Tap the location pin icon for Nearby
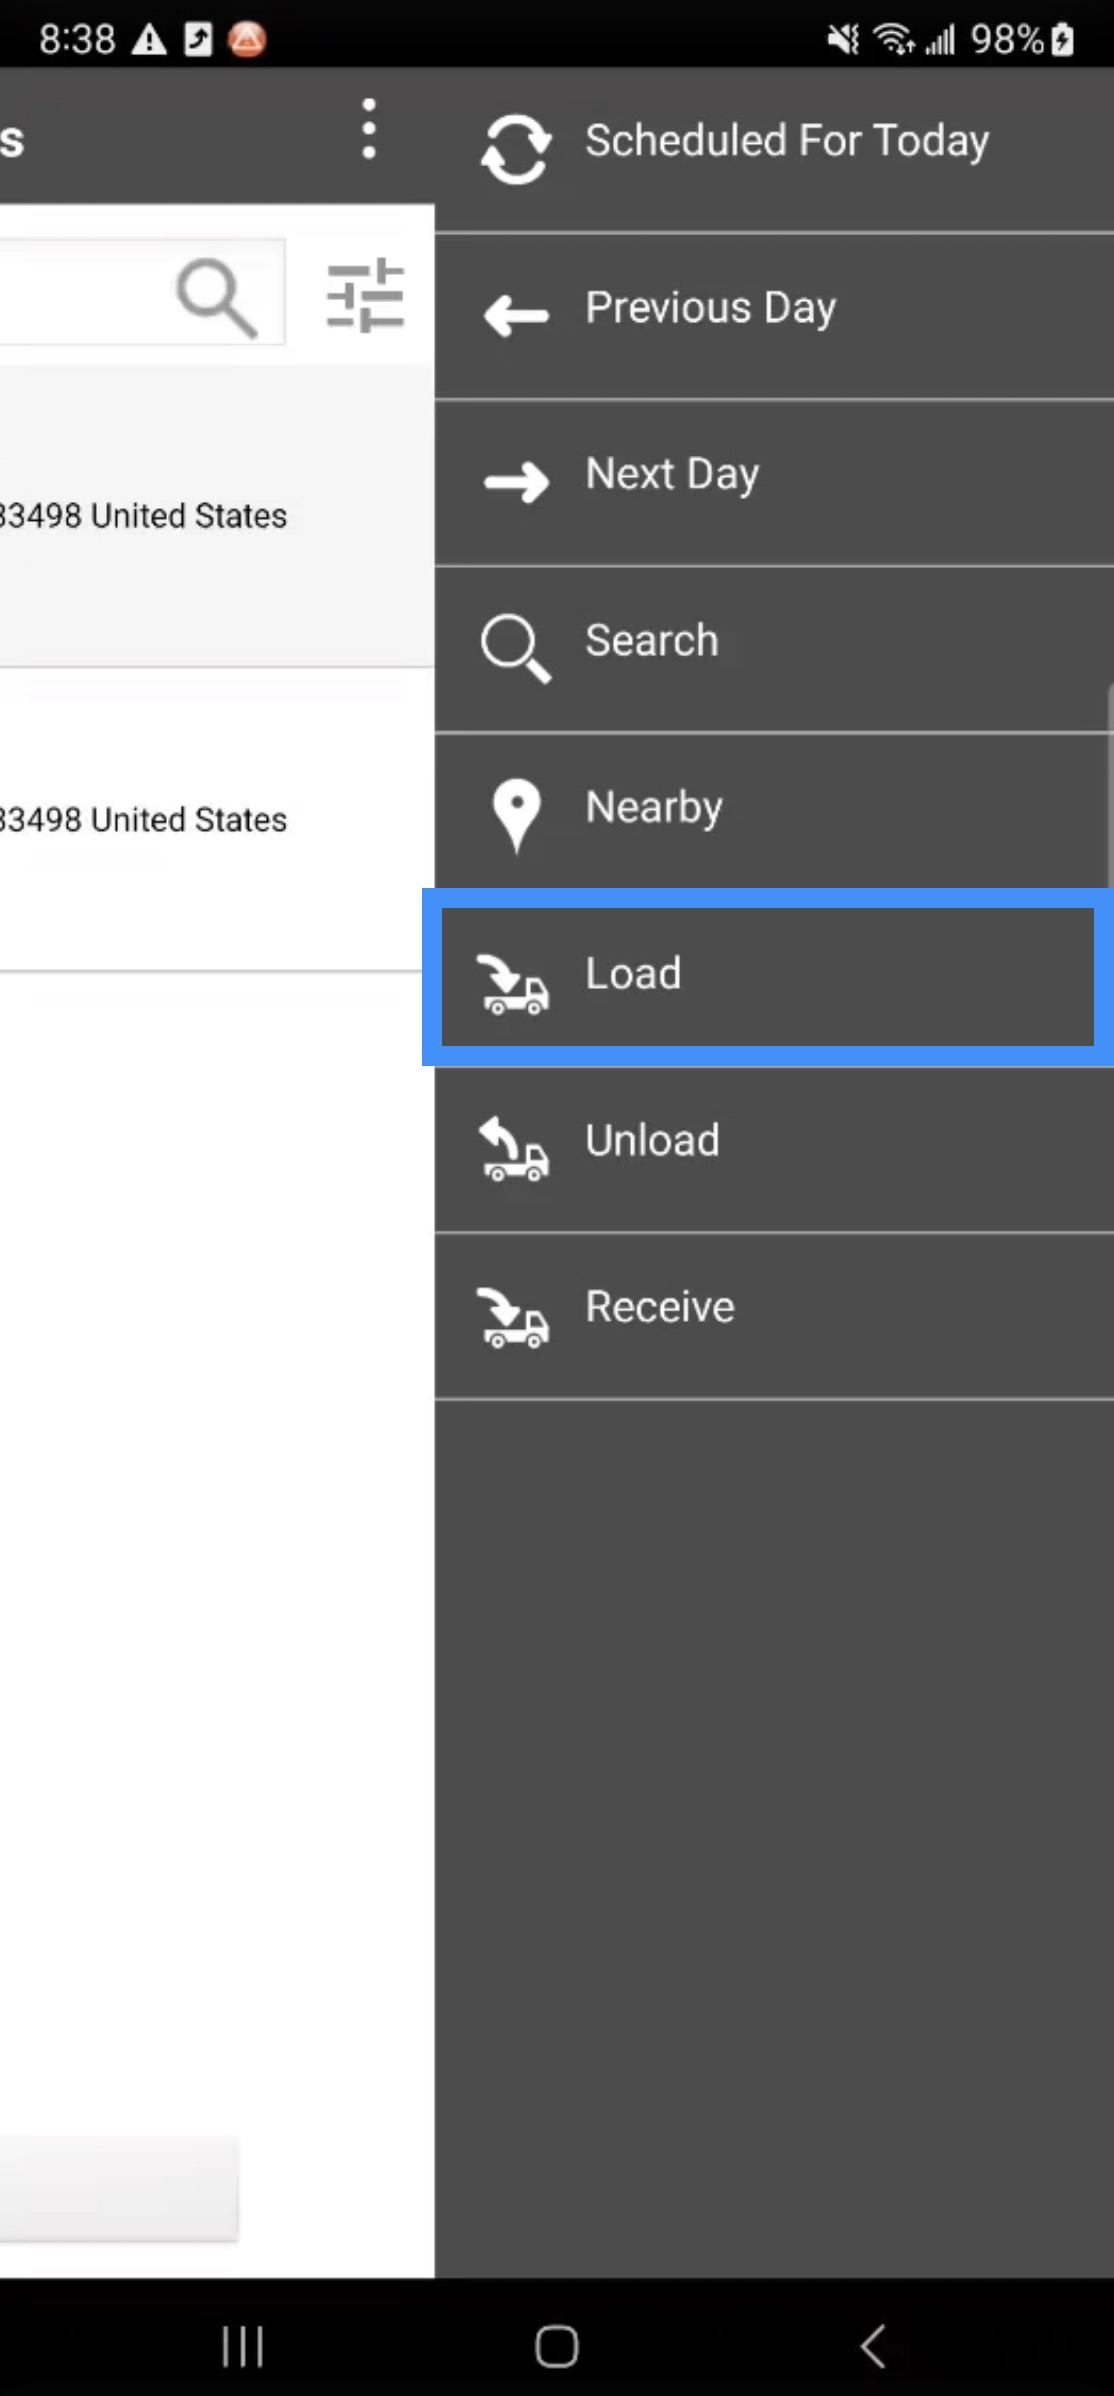The height and width of the screenshot is (2396, 1114). click(x=516, y=814)
